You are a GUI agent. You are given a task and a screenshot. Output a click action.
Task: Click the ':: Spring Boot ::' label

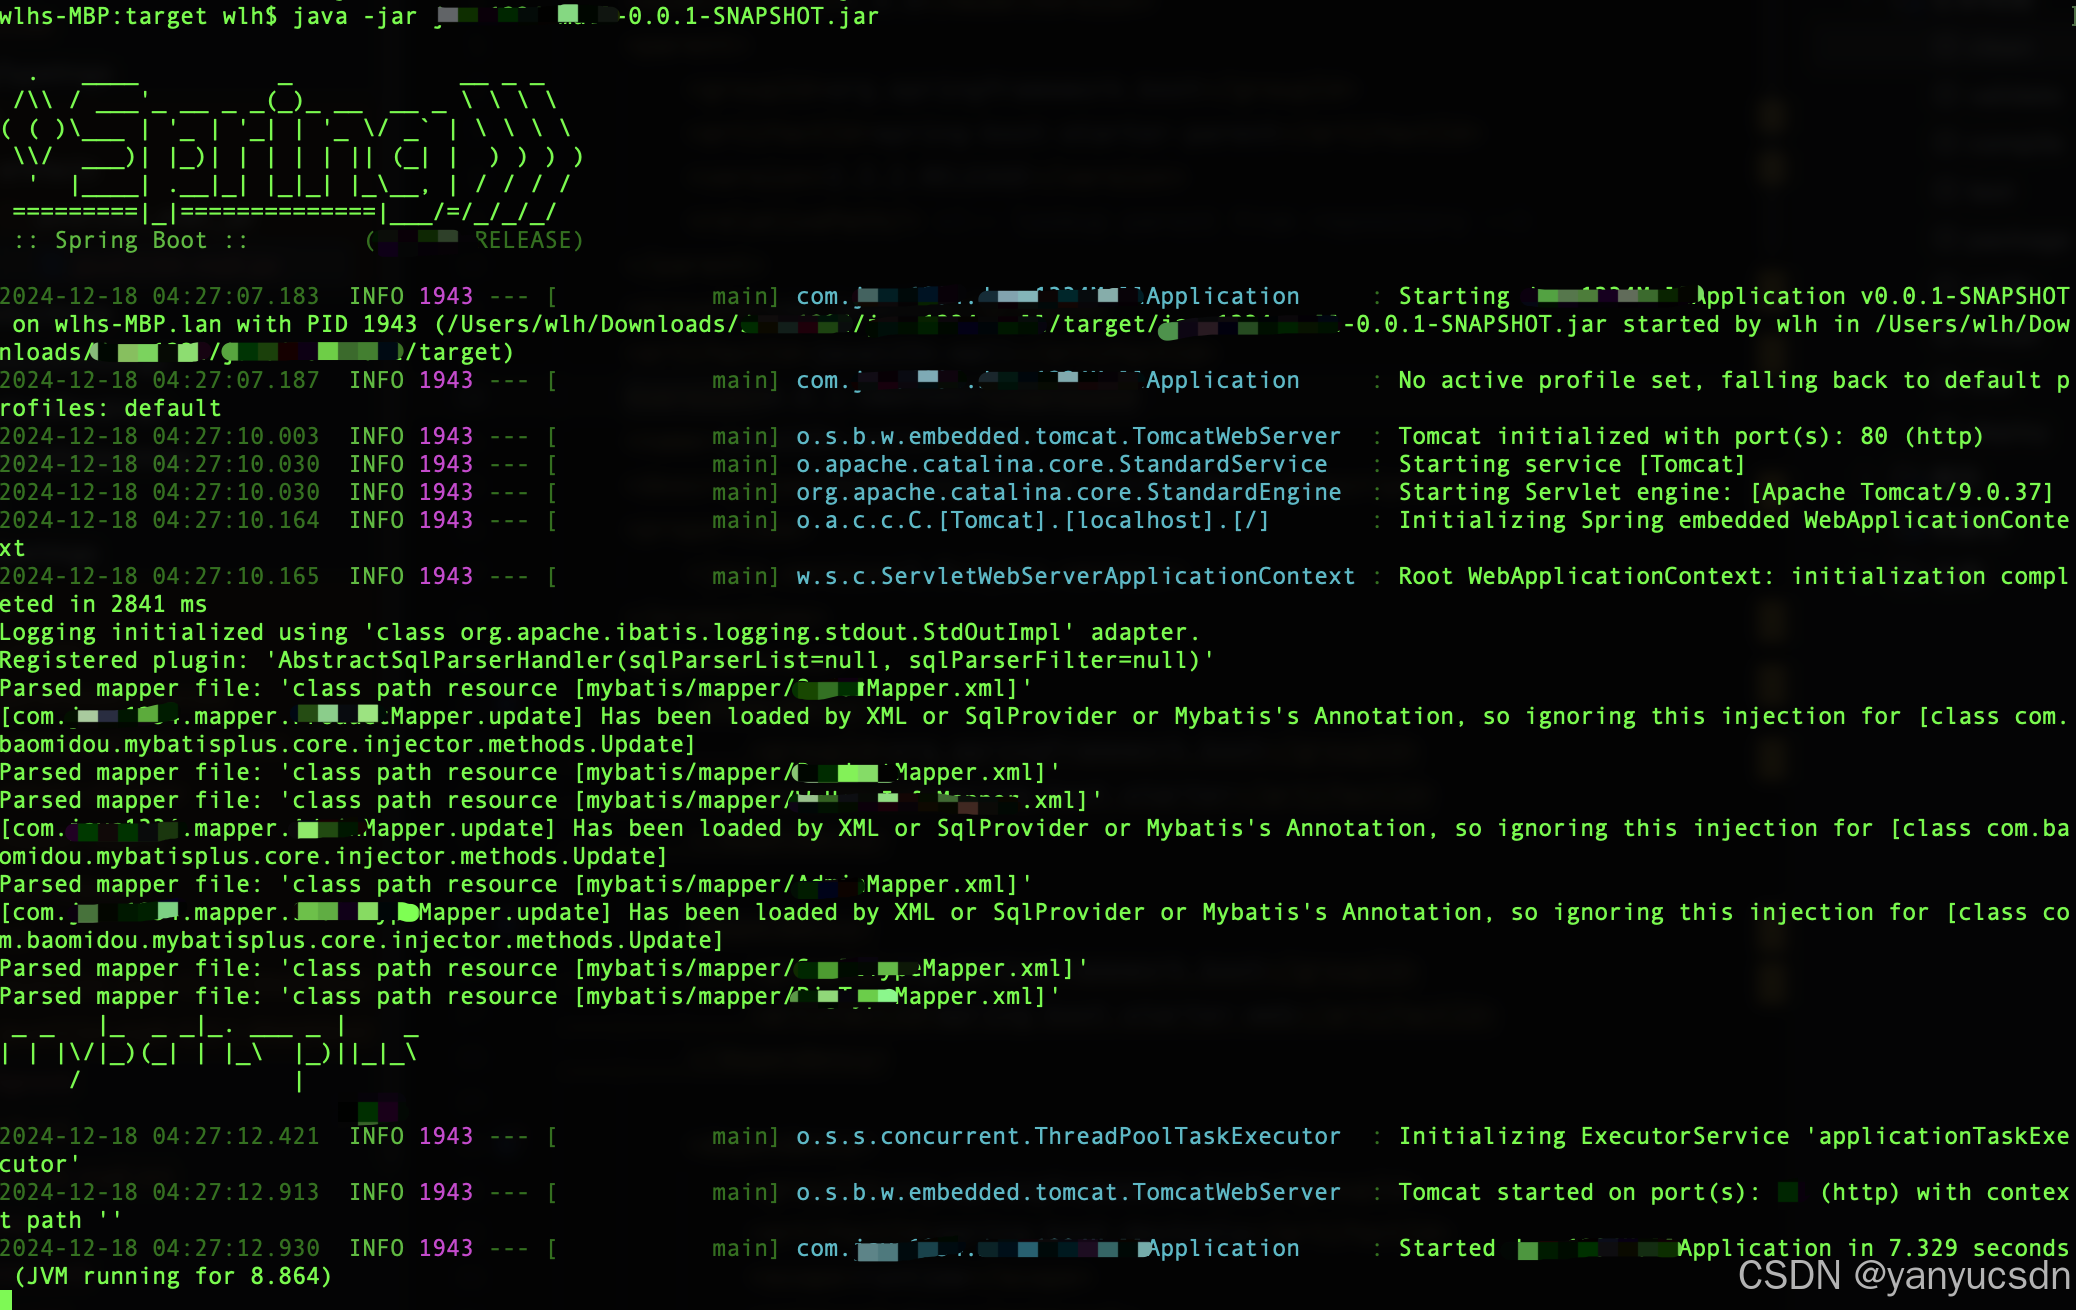point(130,241)
